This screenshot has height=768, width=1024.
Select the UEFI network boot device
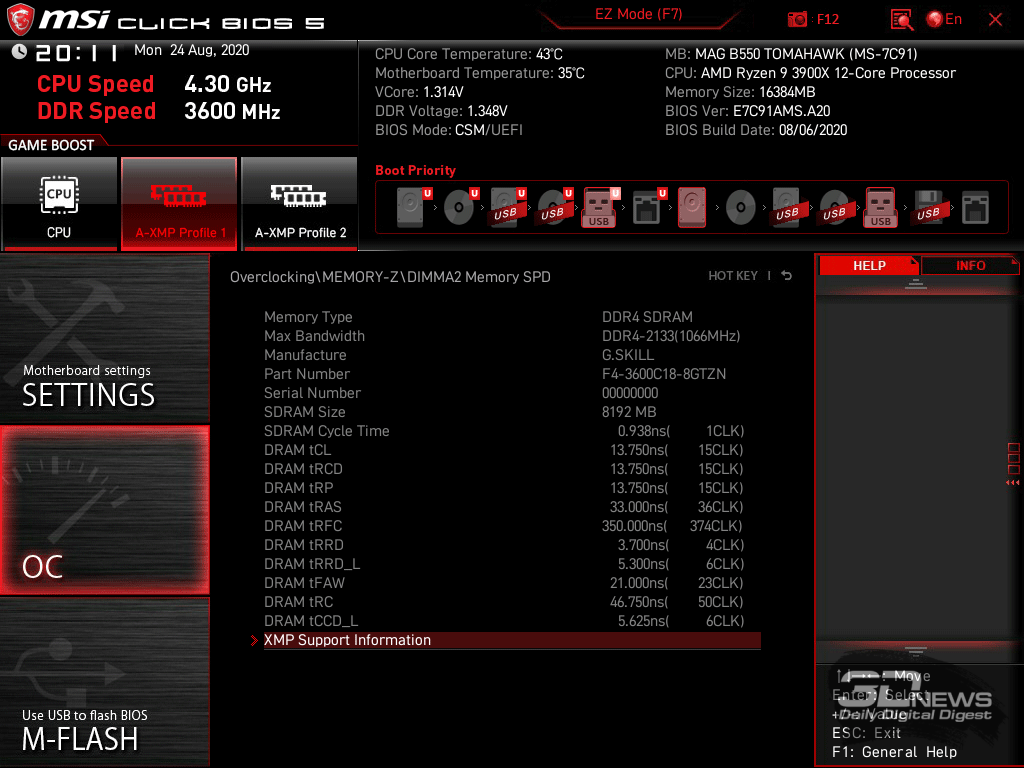click(x=648, y=207)
